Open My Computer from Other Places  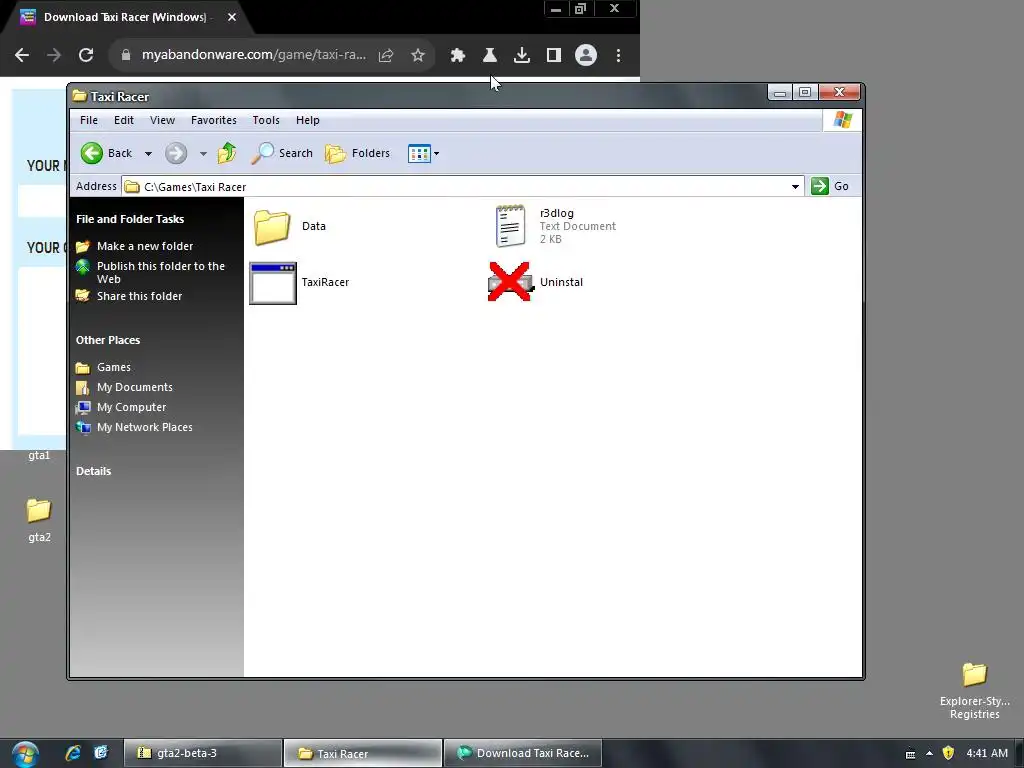coord(121,408)
